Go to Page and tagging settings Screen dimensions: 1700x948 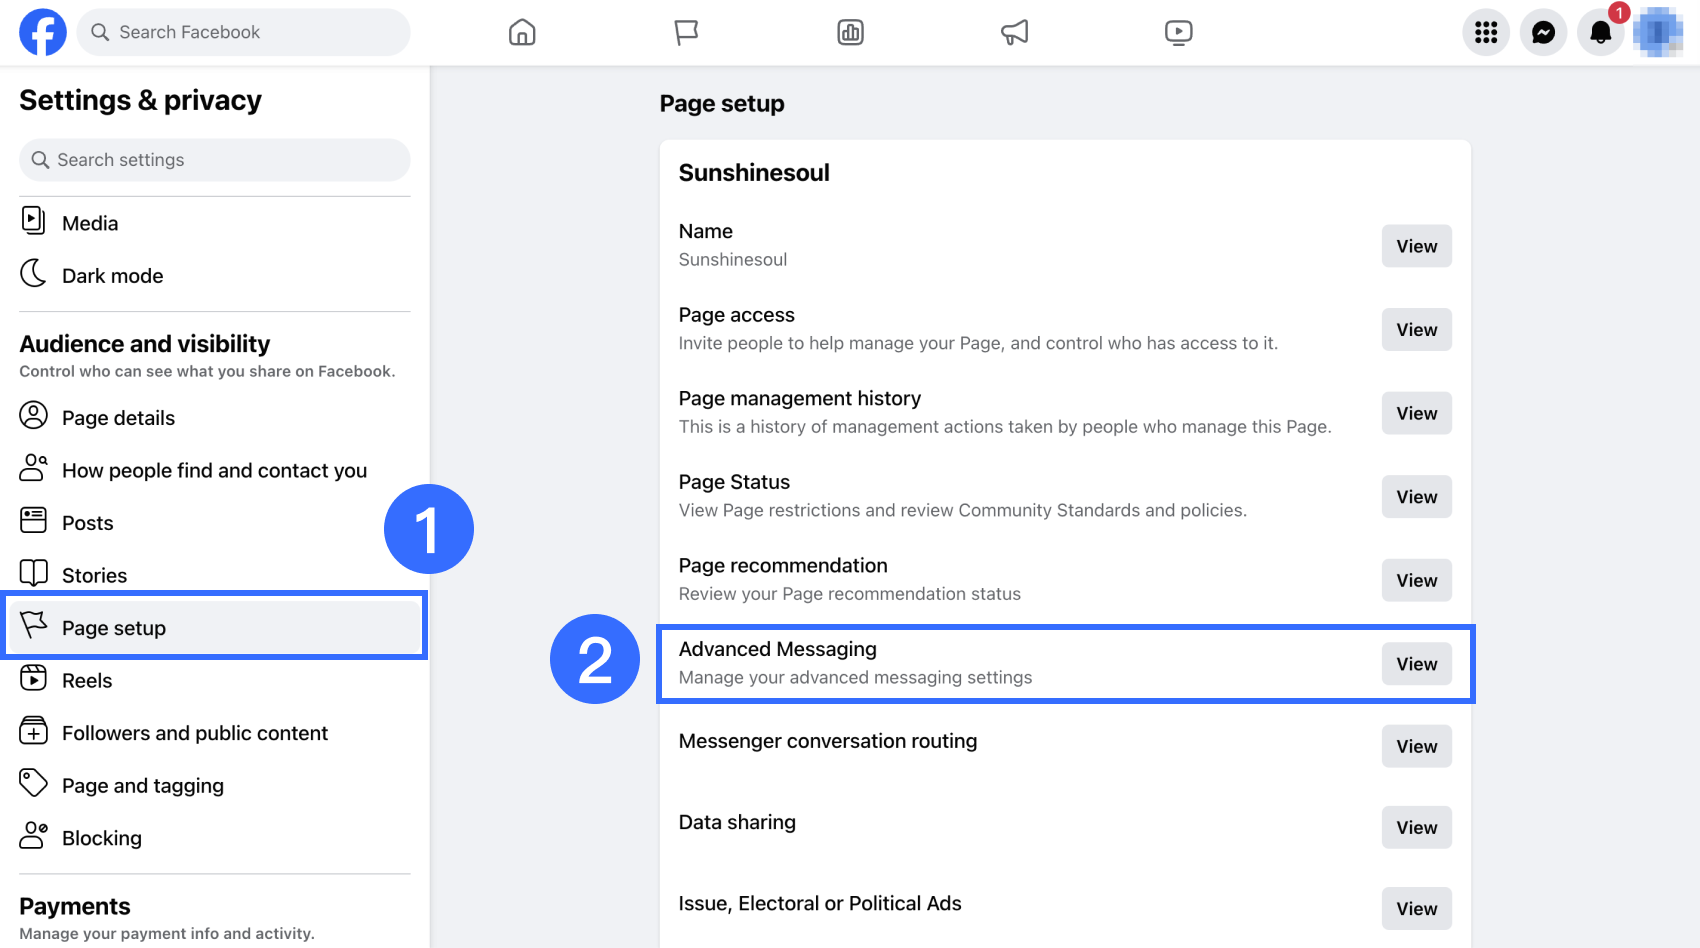[142, 786]
